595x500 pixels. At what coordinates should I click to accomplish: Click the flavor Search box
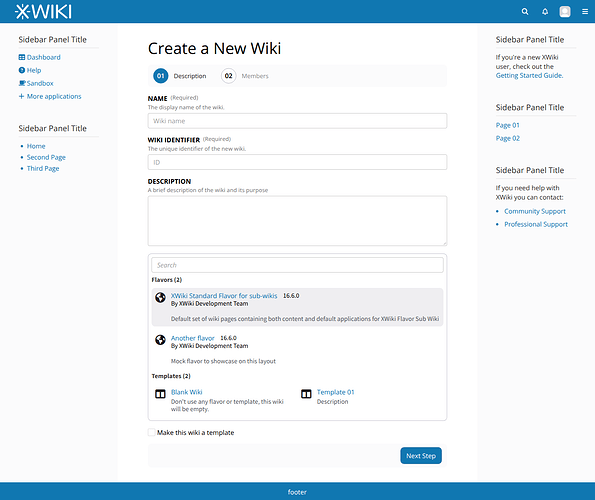[297, 265]
